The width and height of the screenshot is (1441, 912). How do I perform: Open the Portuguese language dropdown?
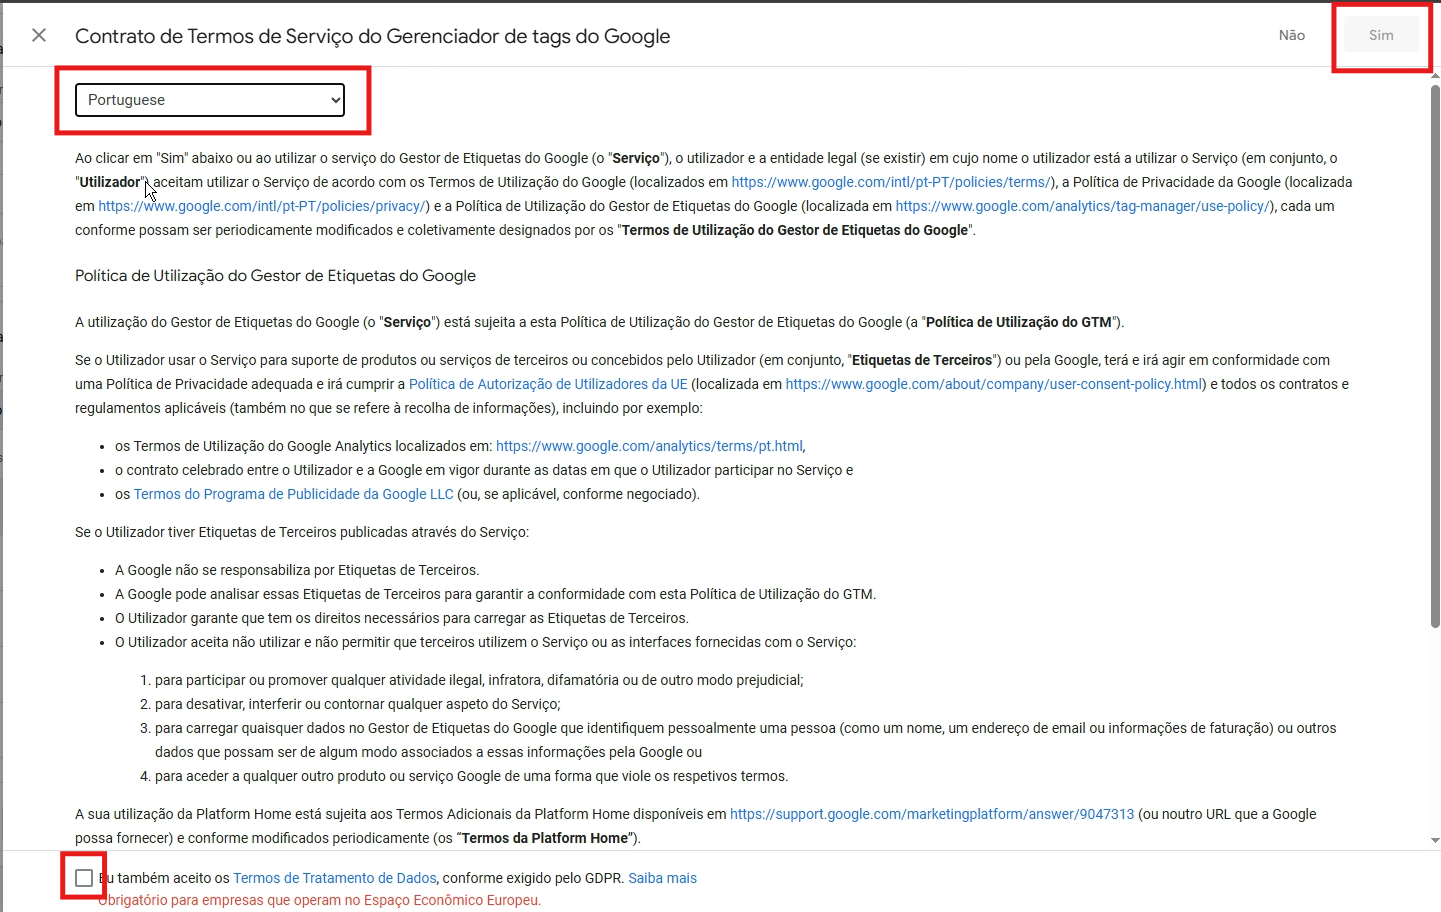210,100
